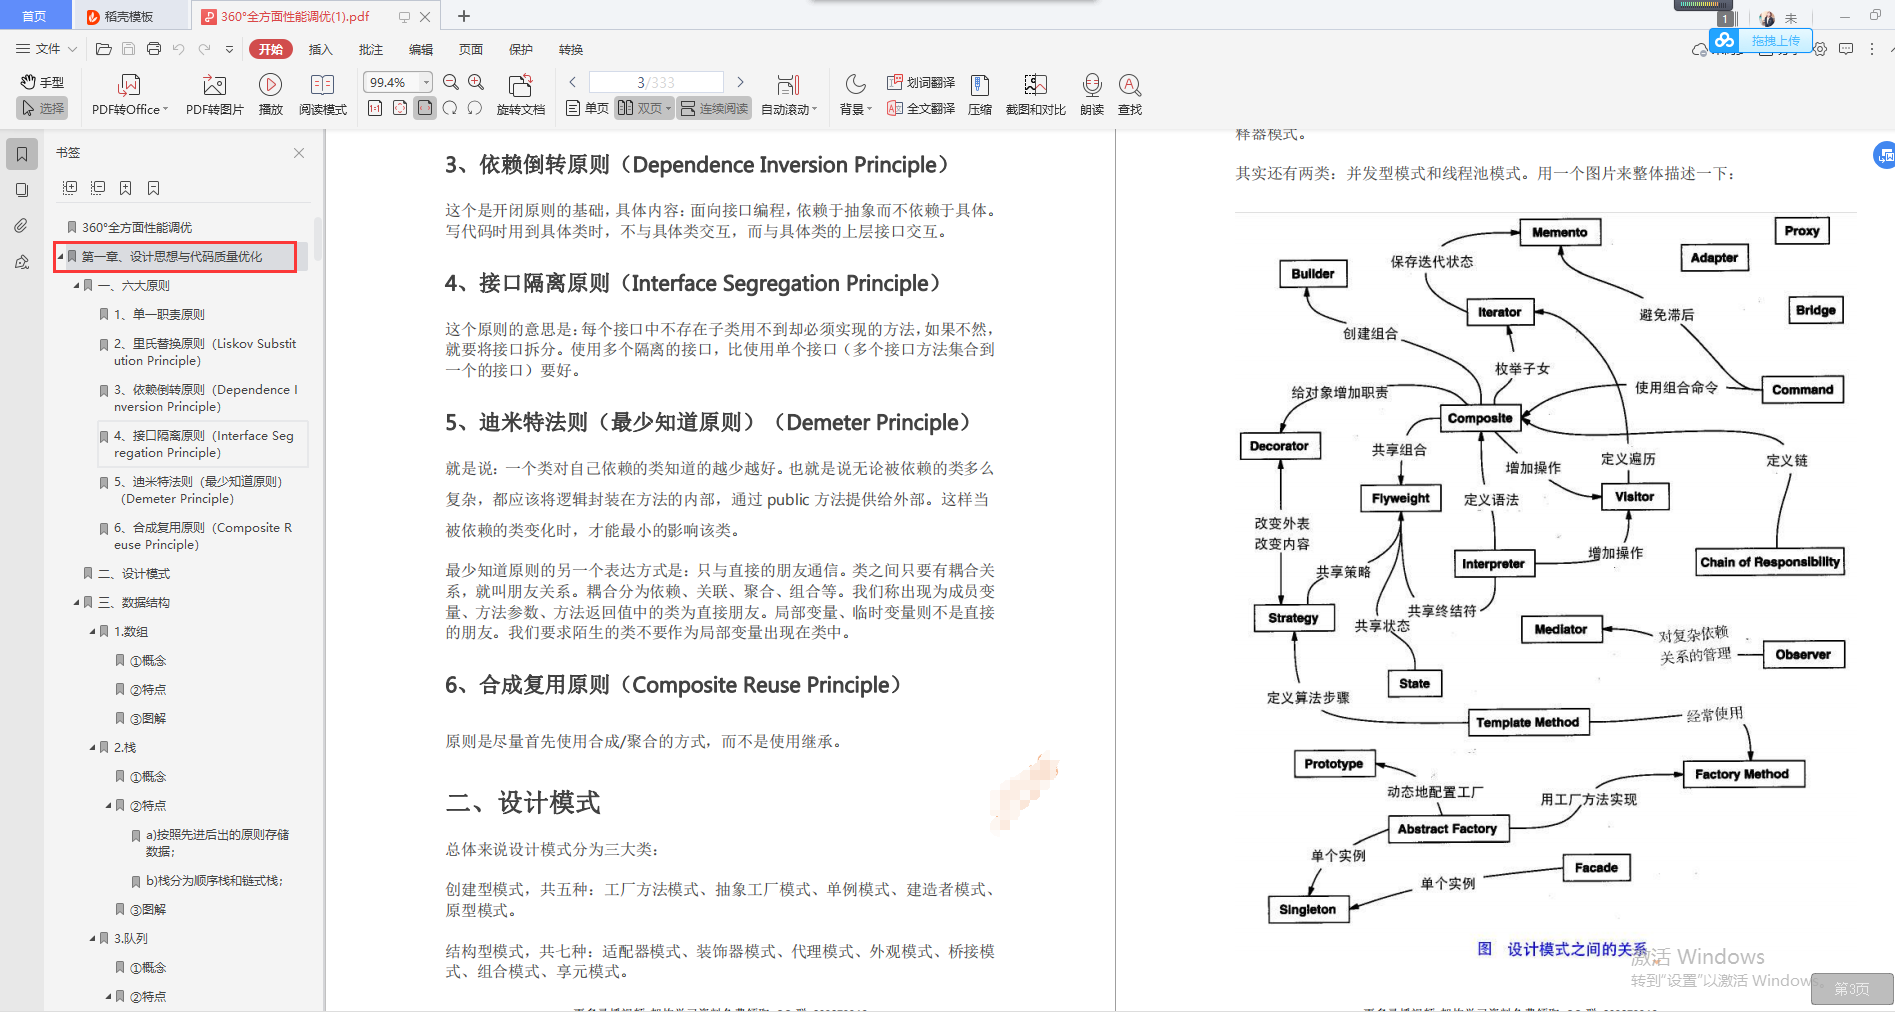1895x1012 pixels.
Task: Toggle 连续阅读 continuous reading
Action: pos(714,108)
